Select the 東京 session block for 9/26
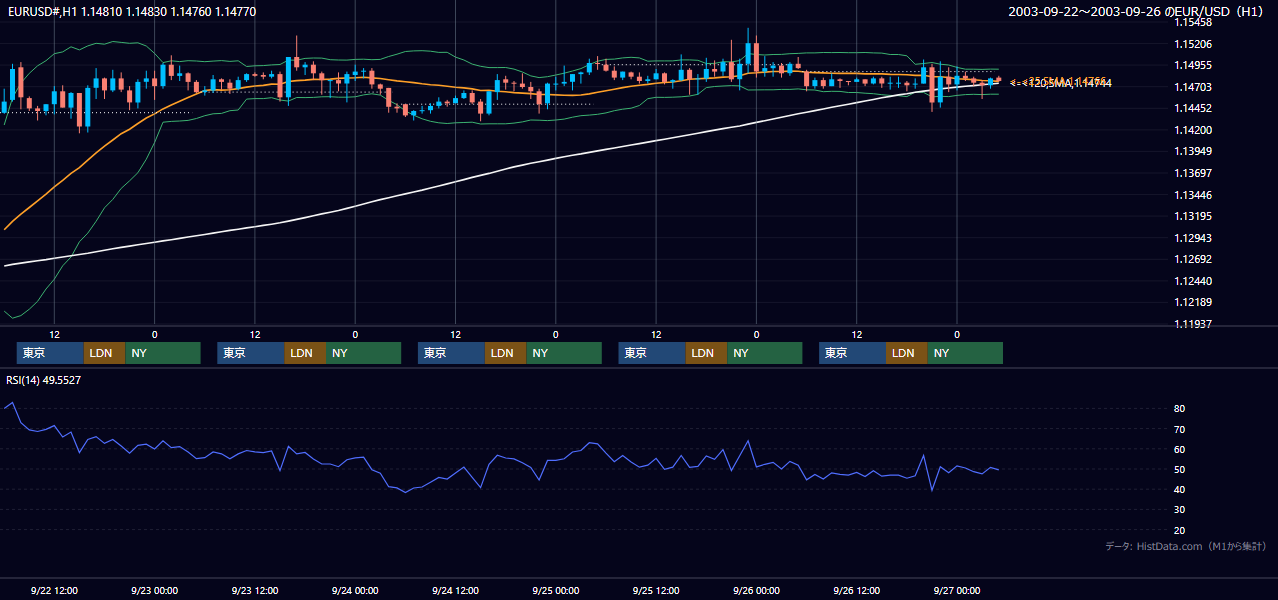Screen dimensions: 1278x600 (852, 353)
